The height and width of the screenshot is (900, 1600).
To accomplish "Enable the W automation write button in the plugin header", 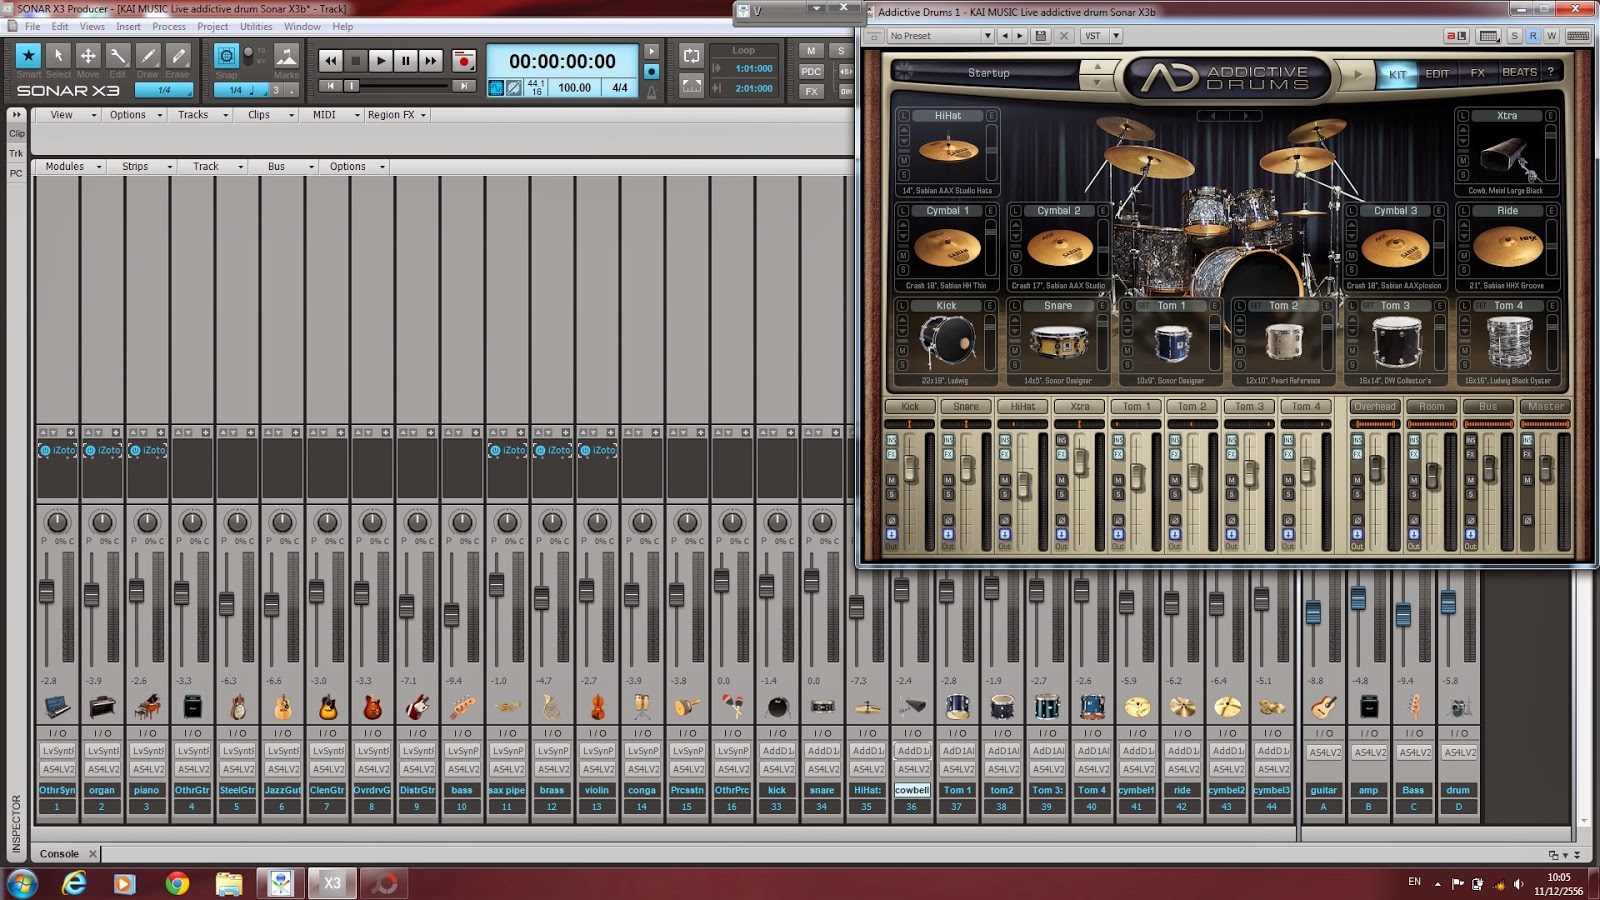I will tap(1551, 36).
